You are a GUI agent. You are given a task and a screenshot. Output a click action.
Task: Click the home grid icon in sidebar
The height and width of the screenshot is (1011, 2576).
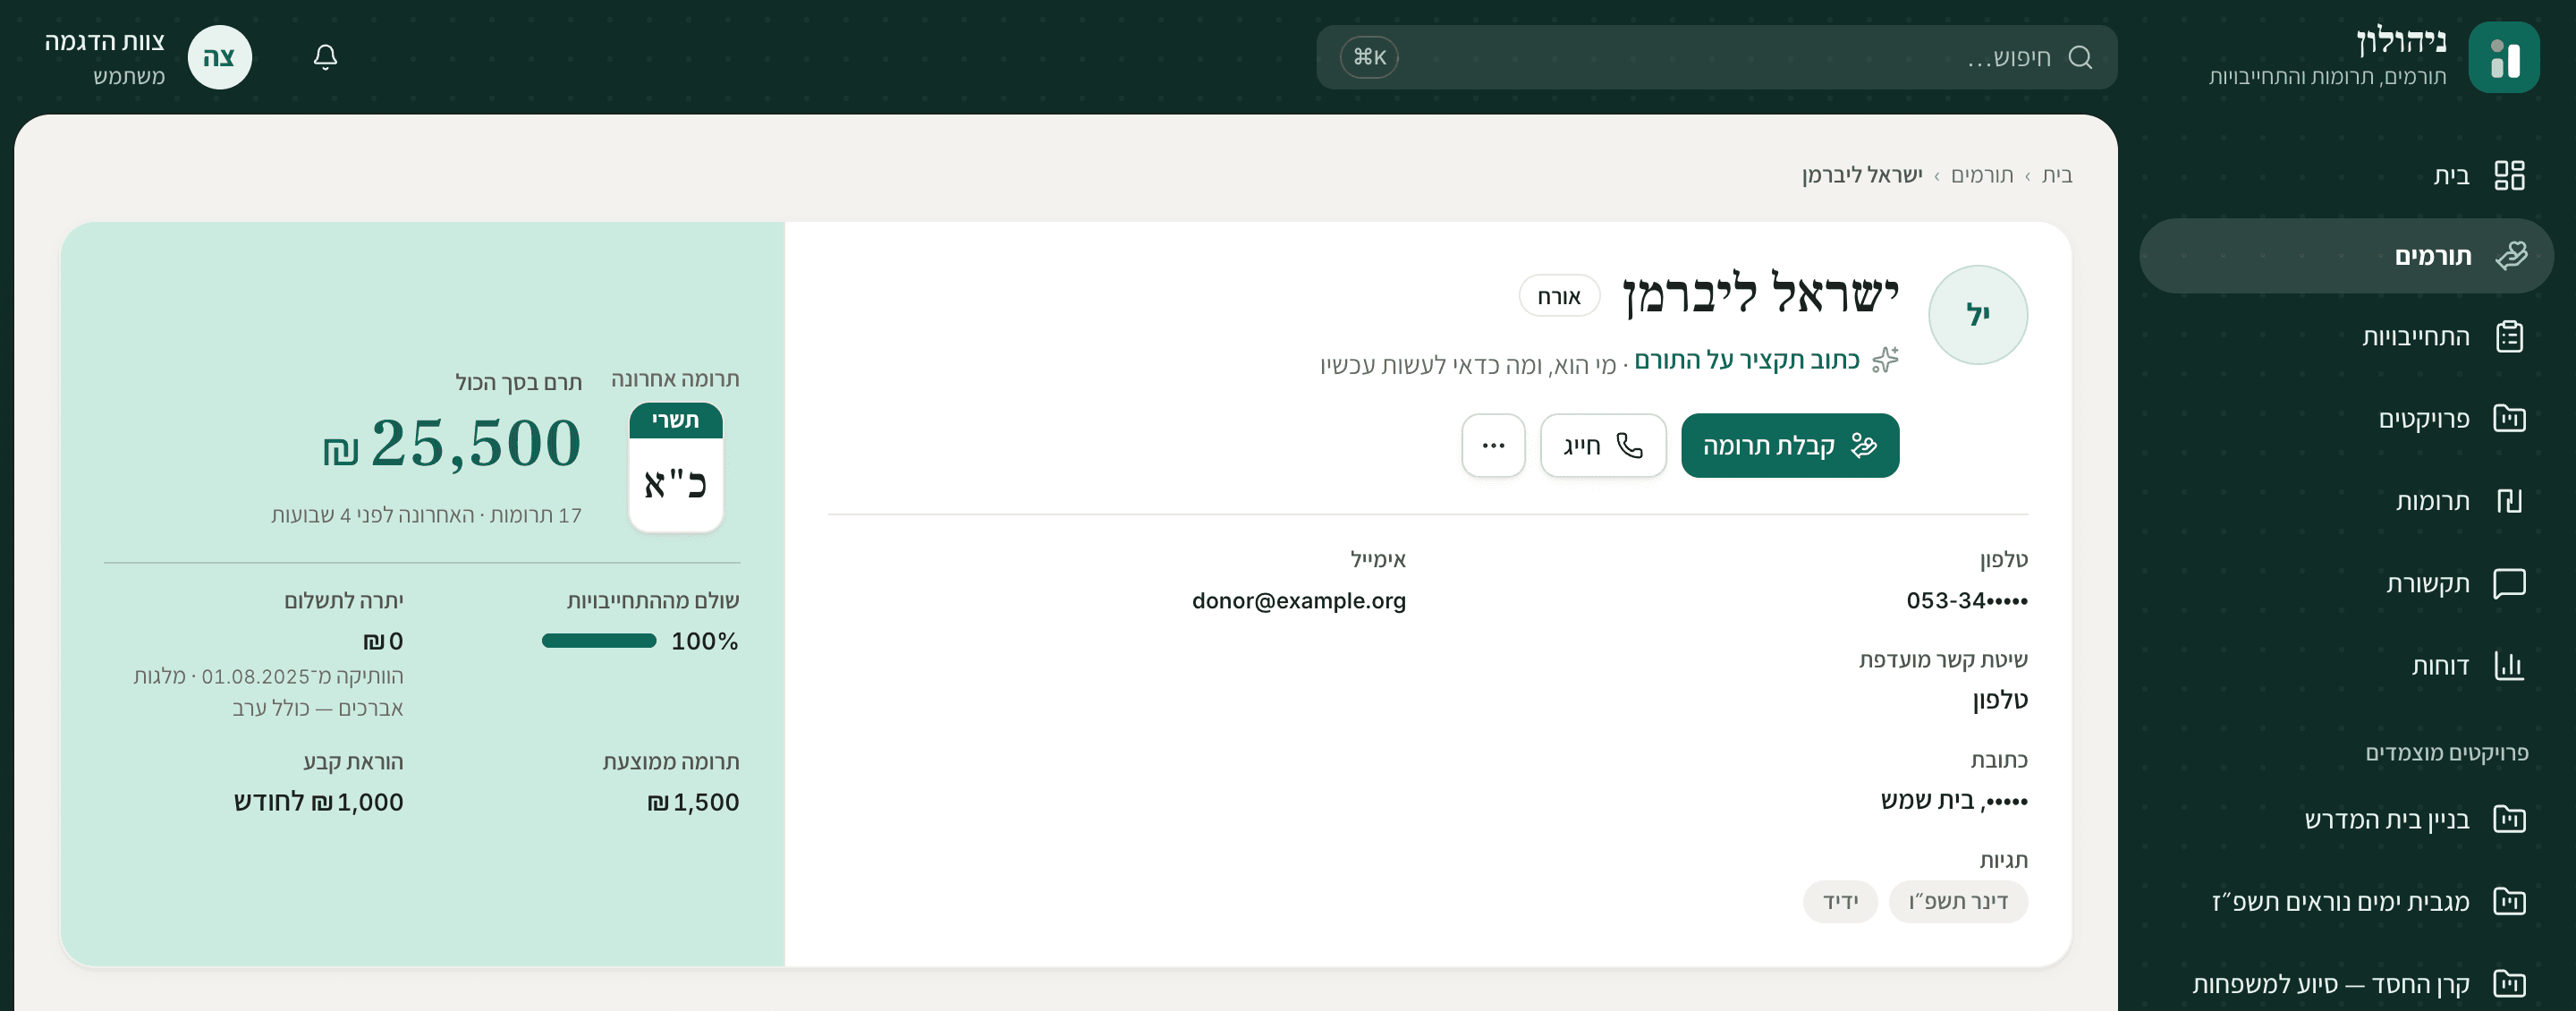(x=2509, y=175)
